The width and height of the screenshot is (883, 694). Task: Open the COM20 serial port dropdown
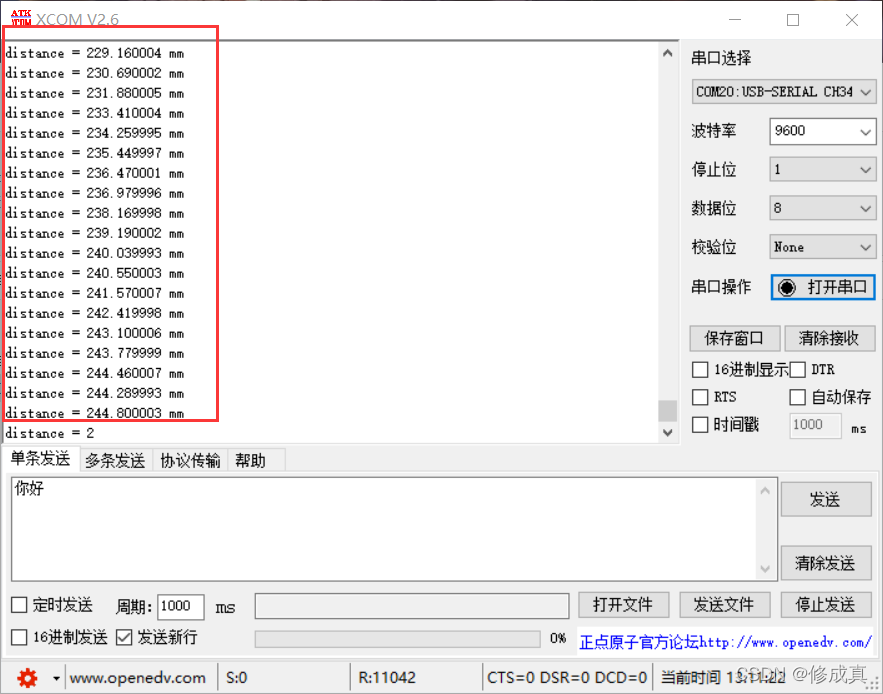(x=784, y=92)
